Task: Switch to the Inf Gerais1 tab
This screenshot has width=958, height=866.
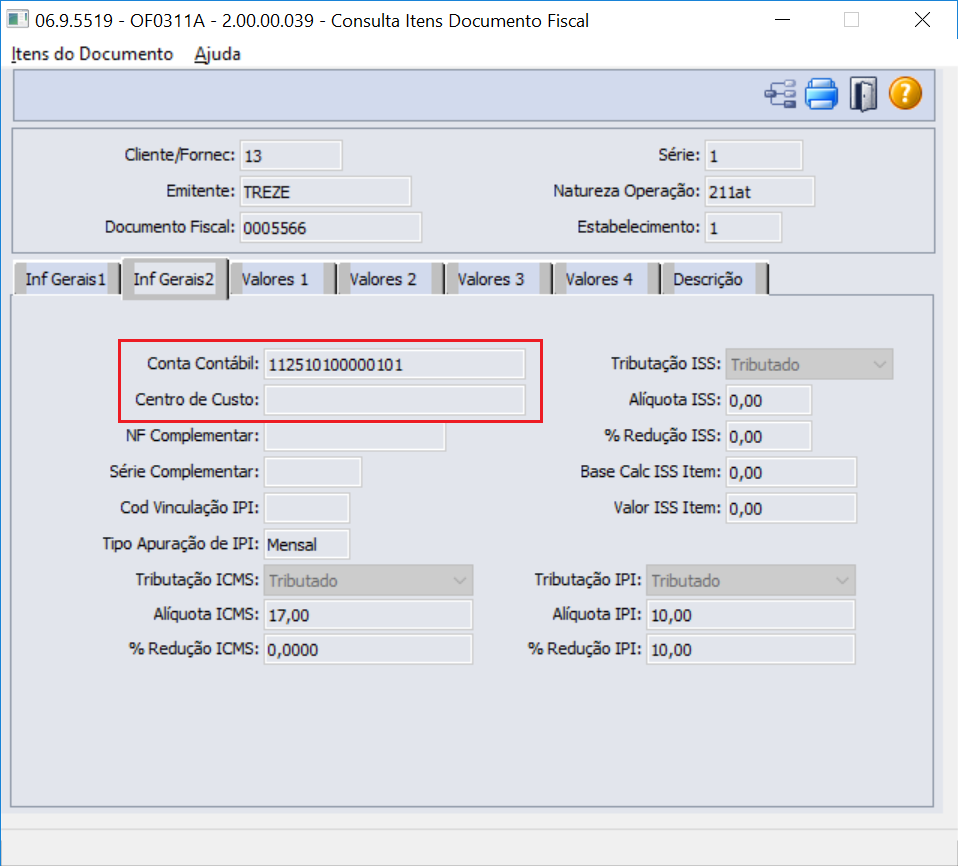Action: pos(65,279)
